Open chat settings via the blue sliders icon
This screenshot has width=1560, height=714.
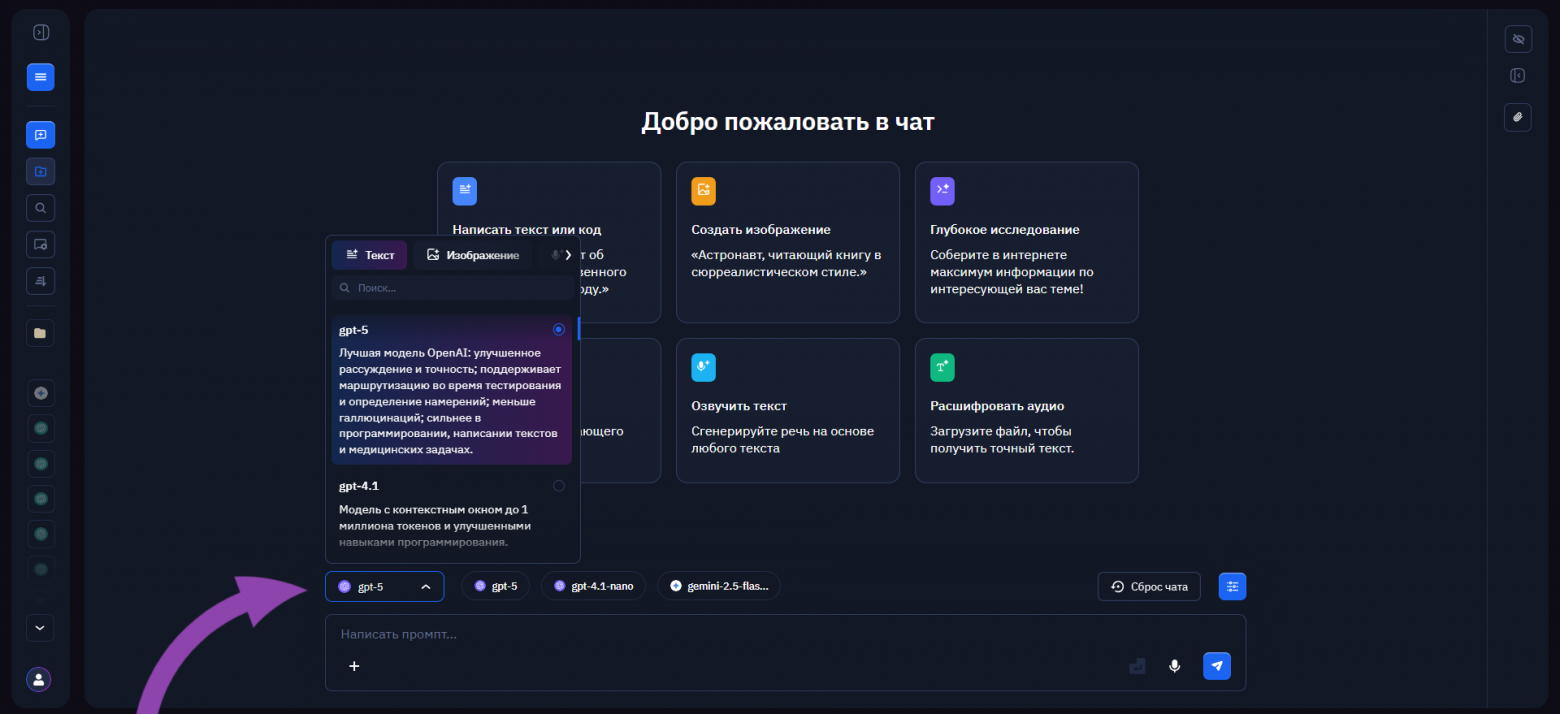point(1232,586)
